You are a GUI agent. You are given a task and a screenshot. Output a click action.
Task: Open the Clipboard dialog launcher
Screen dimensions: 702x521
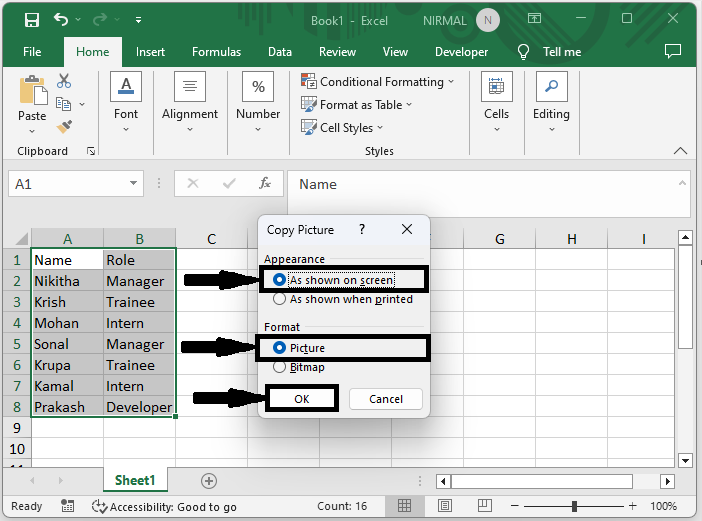point(91,151)
